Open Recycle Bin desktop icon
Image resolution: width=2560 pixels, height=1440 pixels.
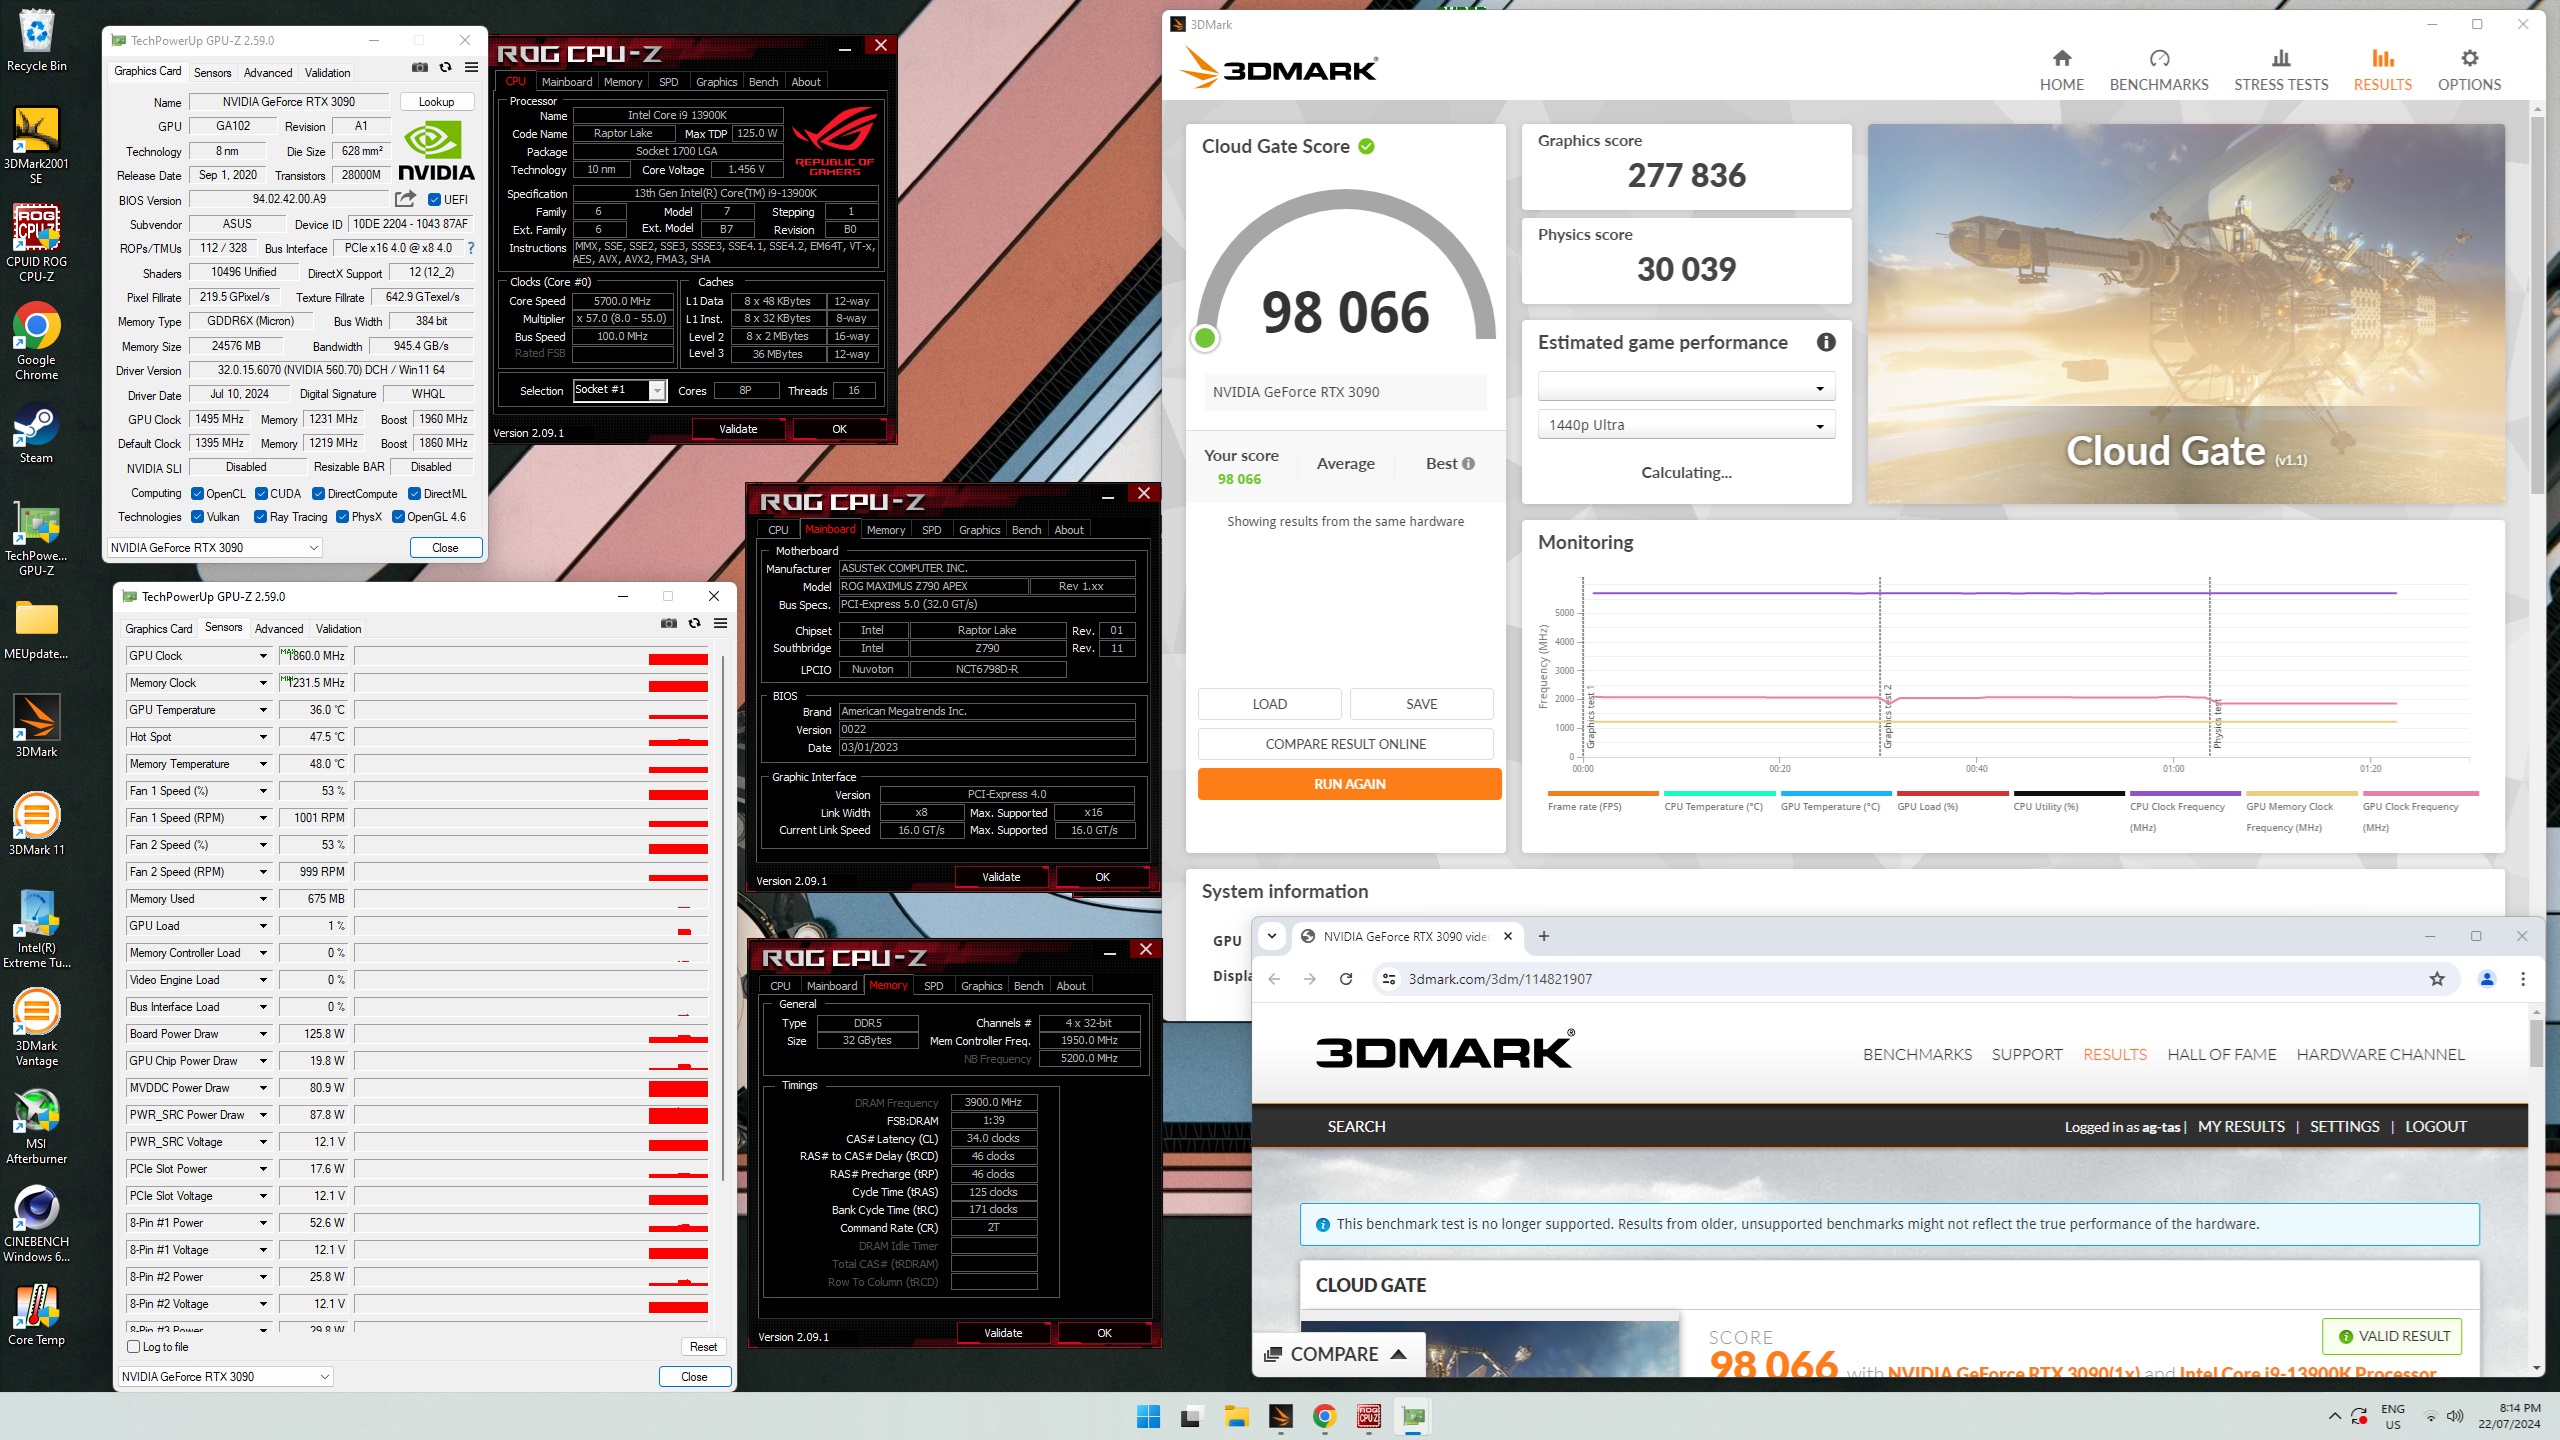coord(36,40)
